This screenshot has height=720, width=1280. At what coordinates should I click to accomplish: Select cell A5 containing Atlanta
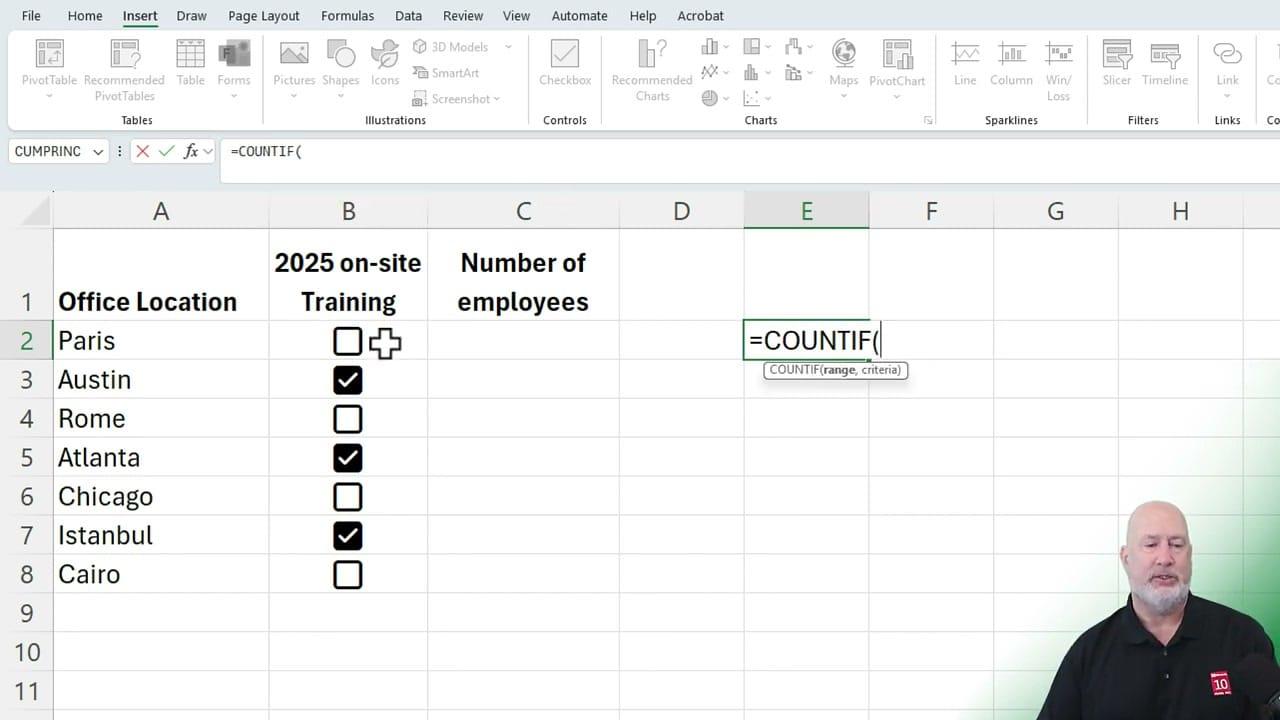coord(160,457)
